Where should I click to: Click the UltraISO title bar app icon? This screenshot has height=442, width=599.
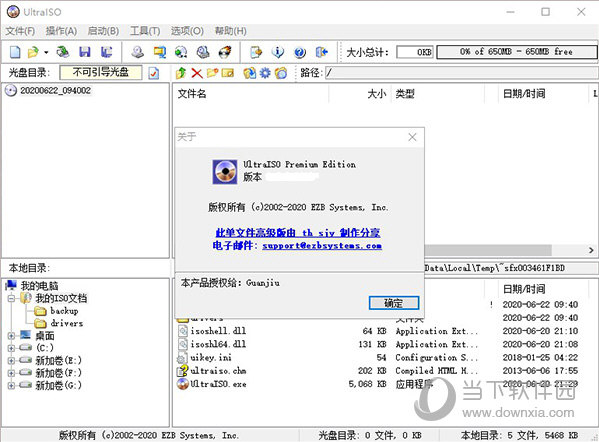point(13,12)
